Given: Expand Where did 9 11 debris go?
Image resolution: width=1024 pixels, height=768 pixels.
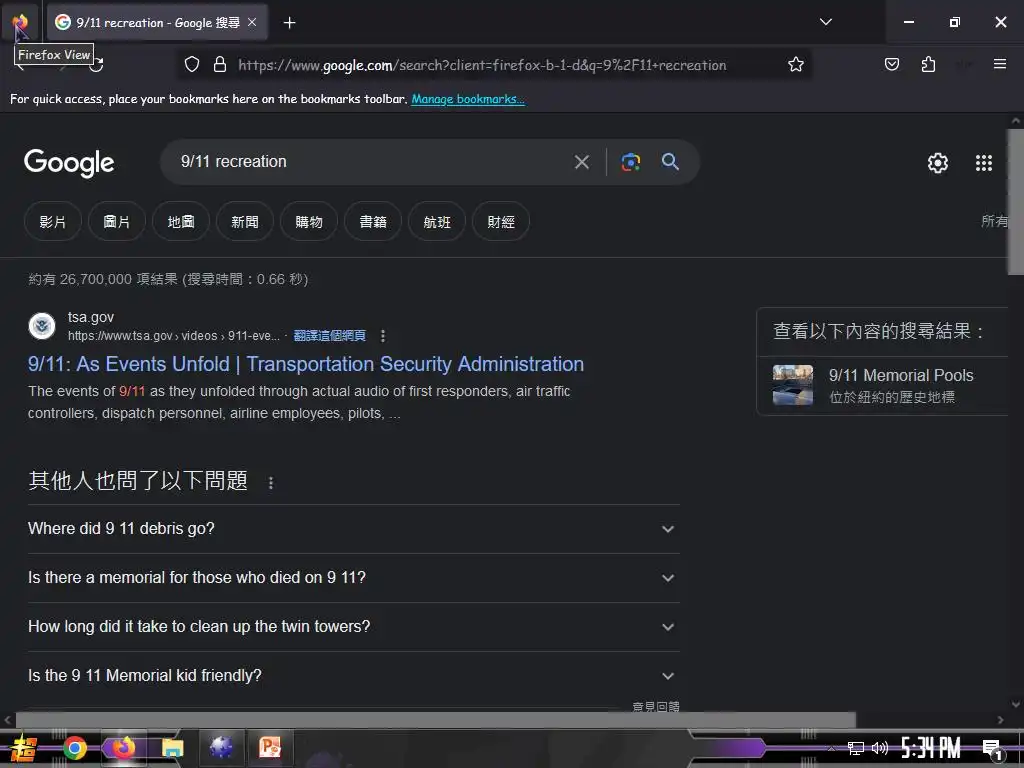Looking at the screenshot, I should point(353,529).
